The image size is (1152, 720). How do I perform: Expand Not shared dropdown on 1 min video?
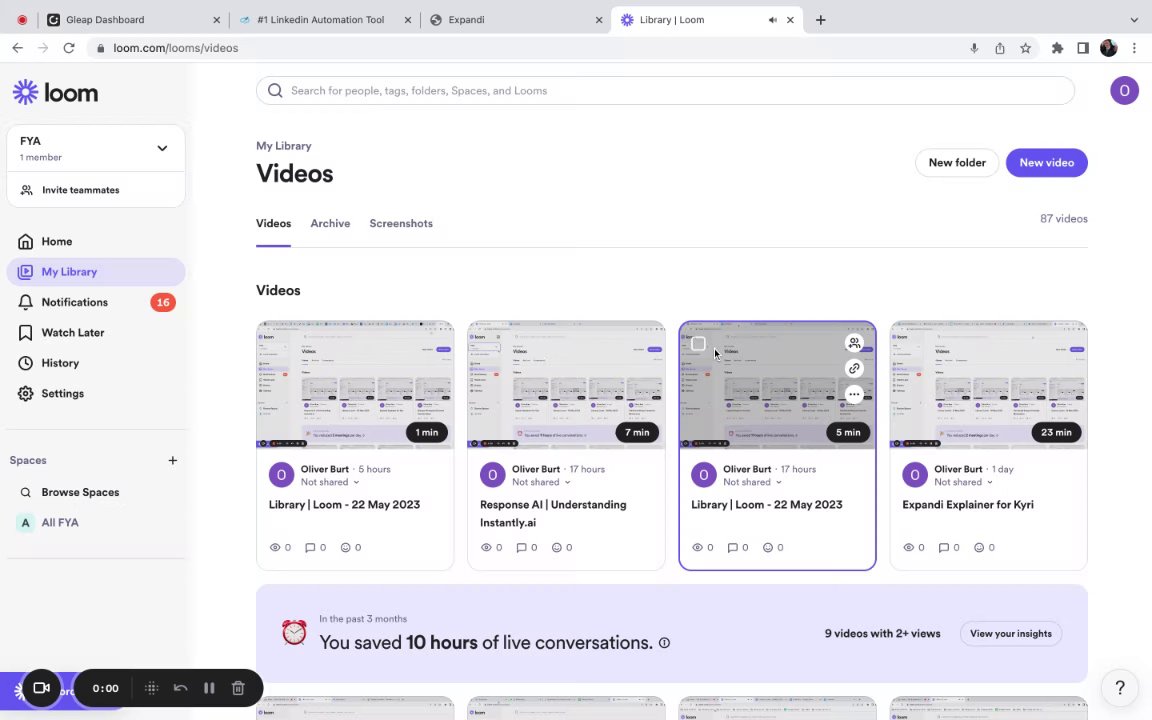(330, 482)
